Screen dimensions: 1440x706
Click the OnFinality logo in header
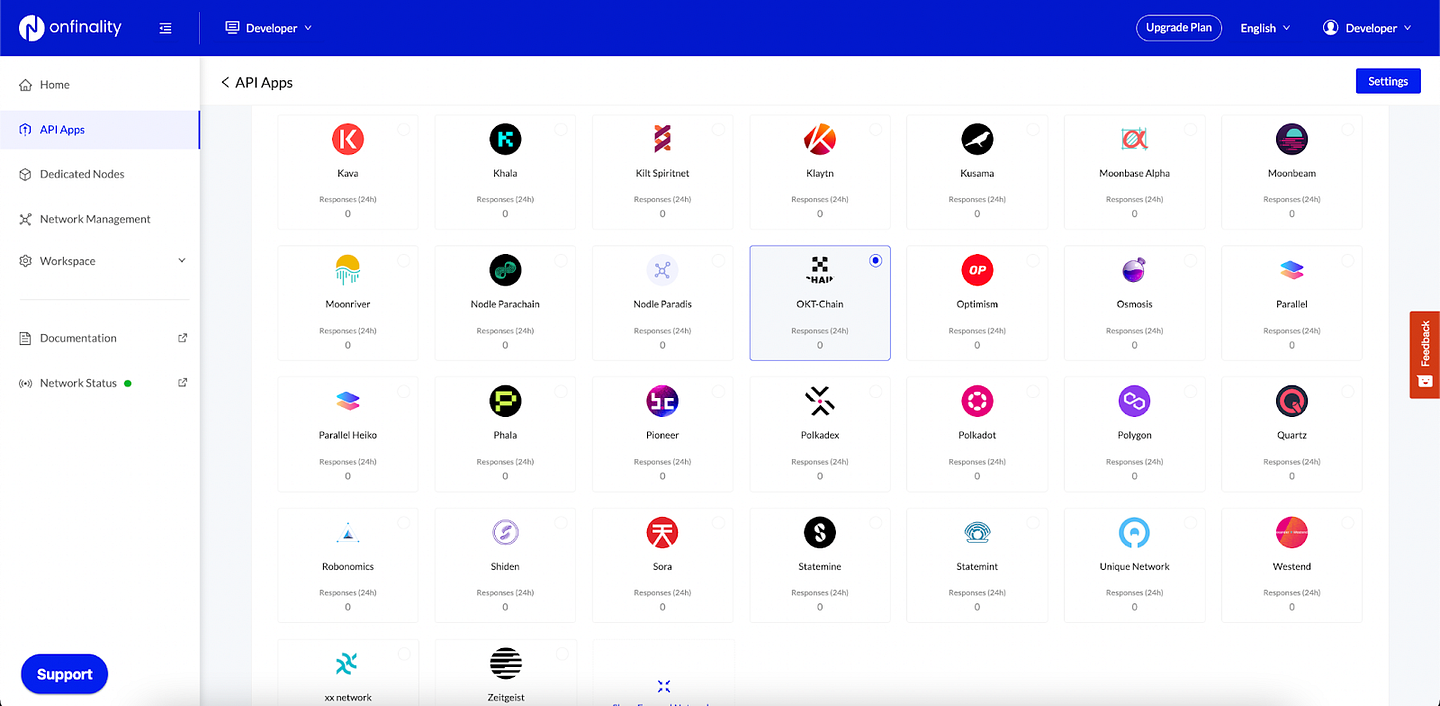[x=70, y=28]
